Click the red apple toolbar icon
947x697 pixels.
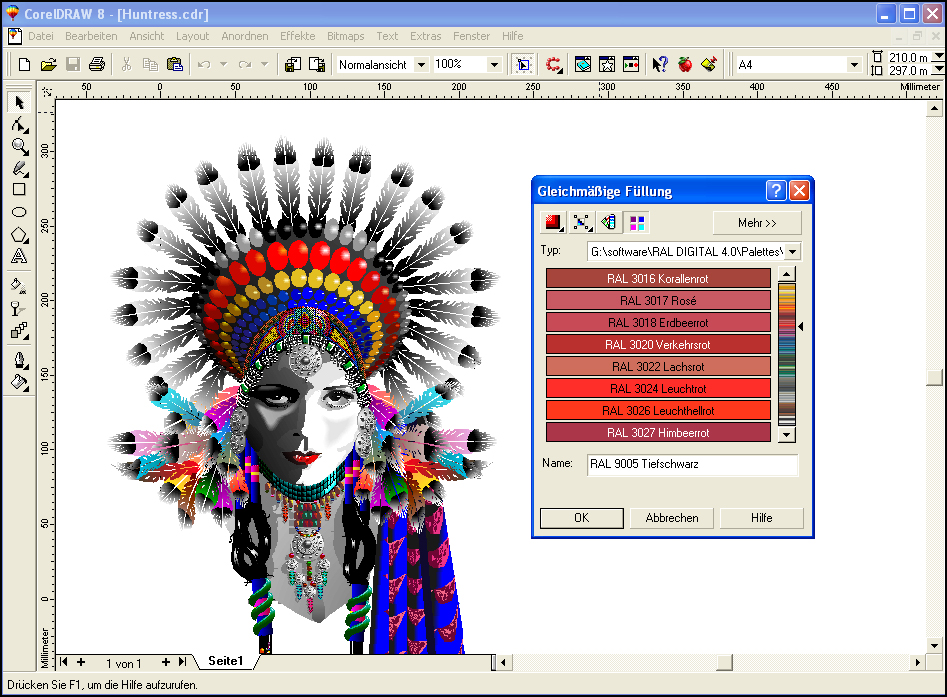point(685,64)
